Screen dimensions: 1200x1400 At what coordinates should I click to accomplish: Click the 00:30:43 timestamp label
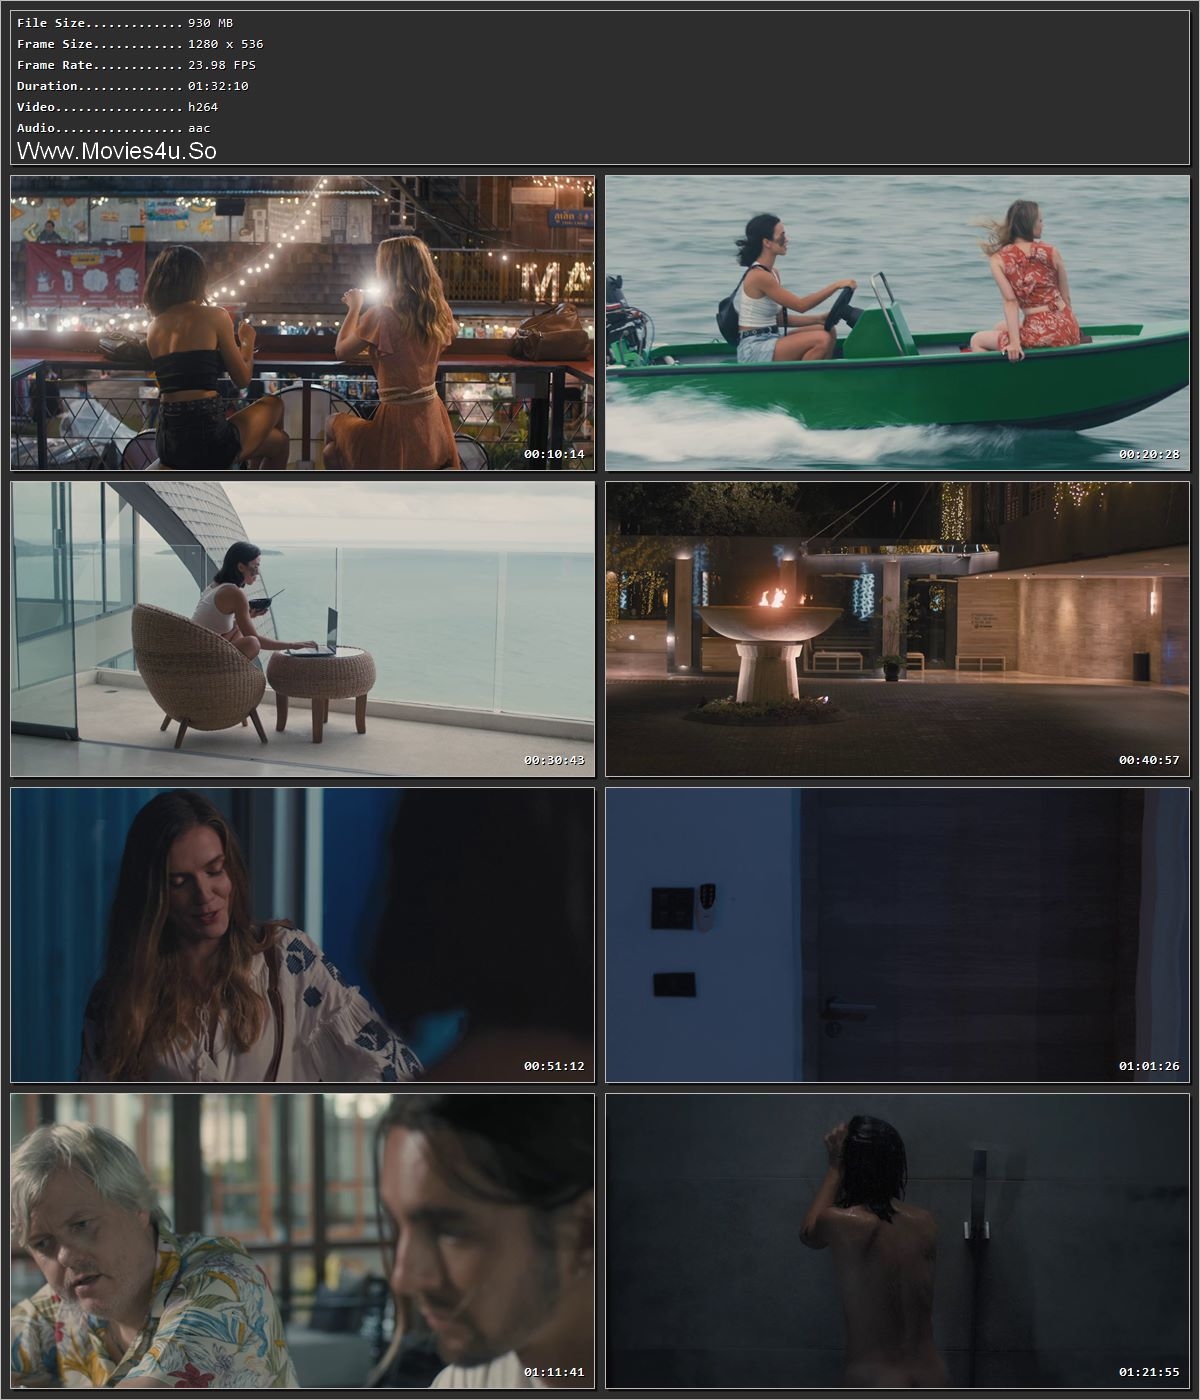coord(553,762)
